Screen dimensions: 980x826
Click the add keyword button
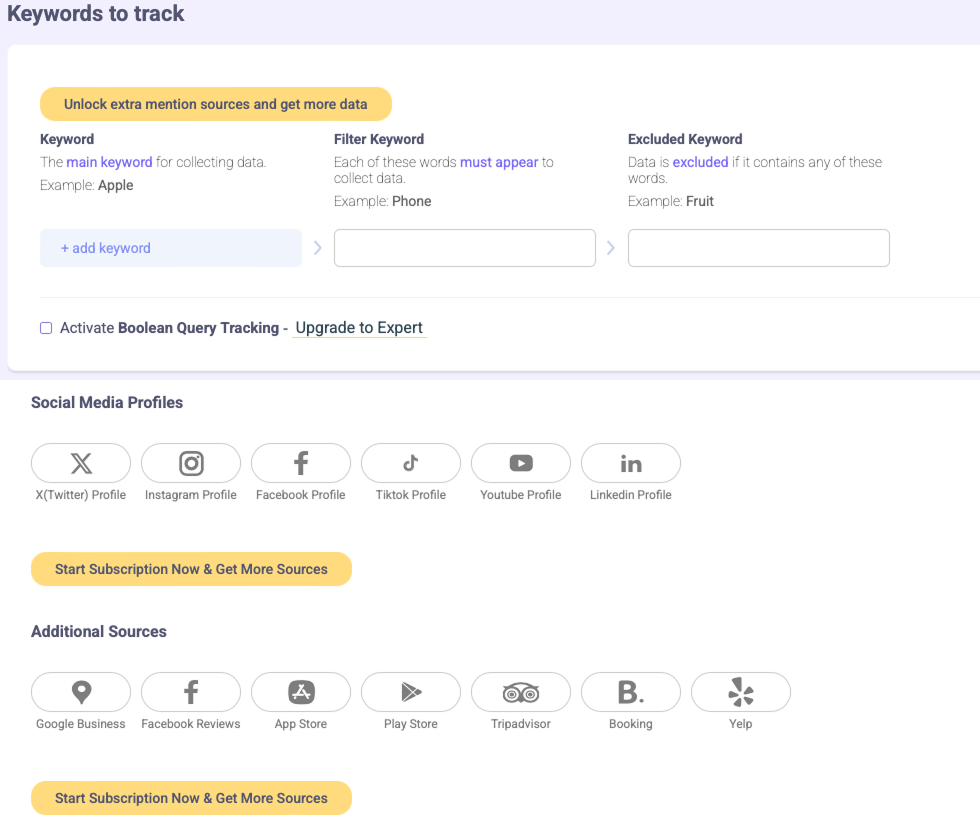point(170,247)
